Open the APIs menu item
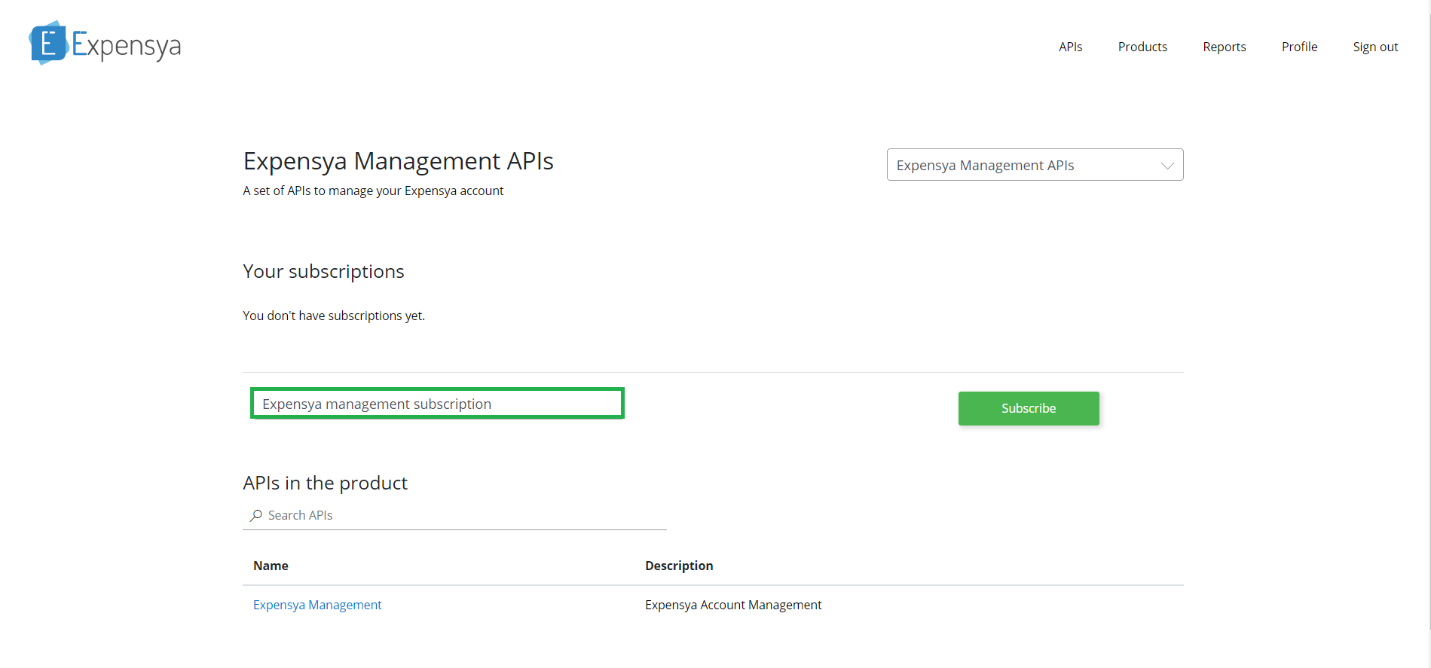 [1070, 47]
